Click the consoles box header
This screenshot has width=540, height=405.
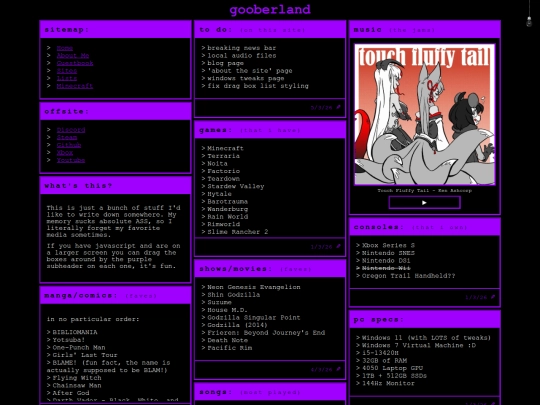point(425,227)
